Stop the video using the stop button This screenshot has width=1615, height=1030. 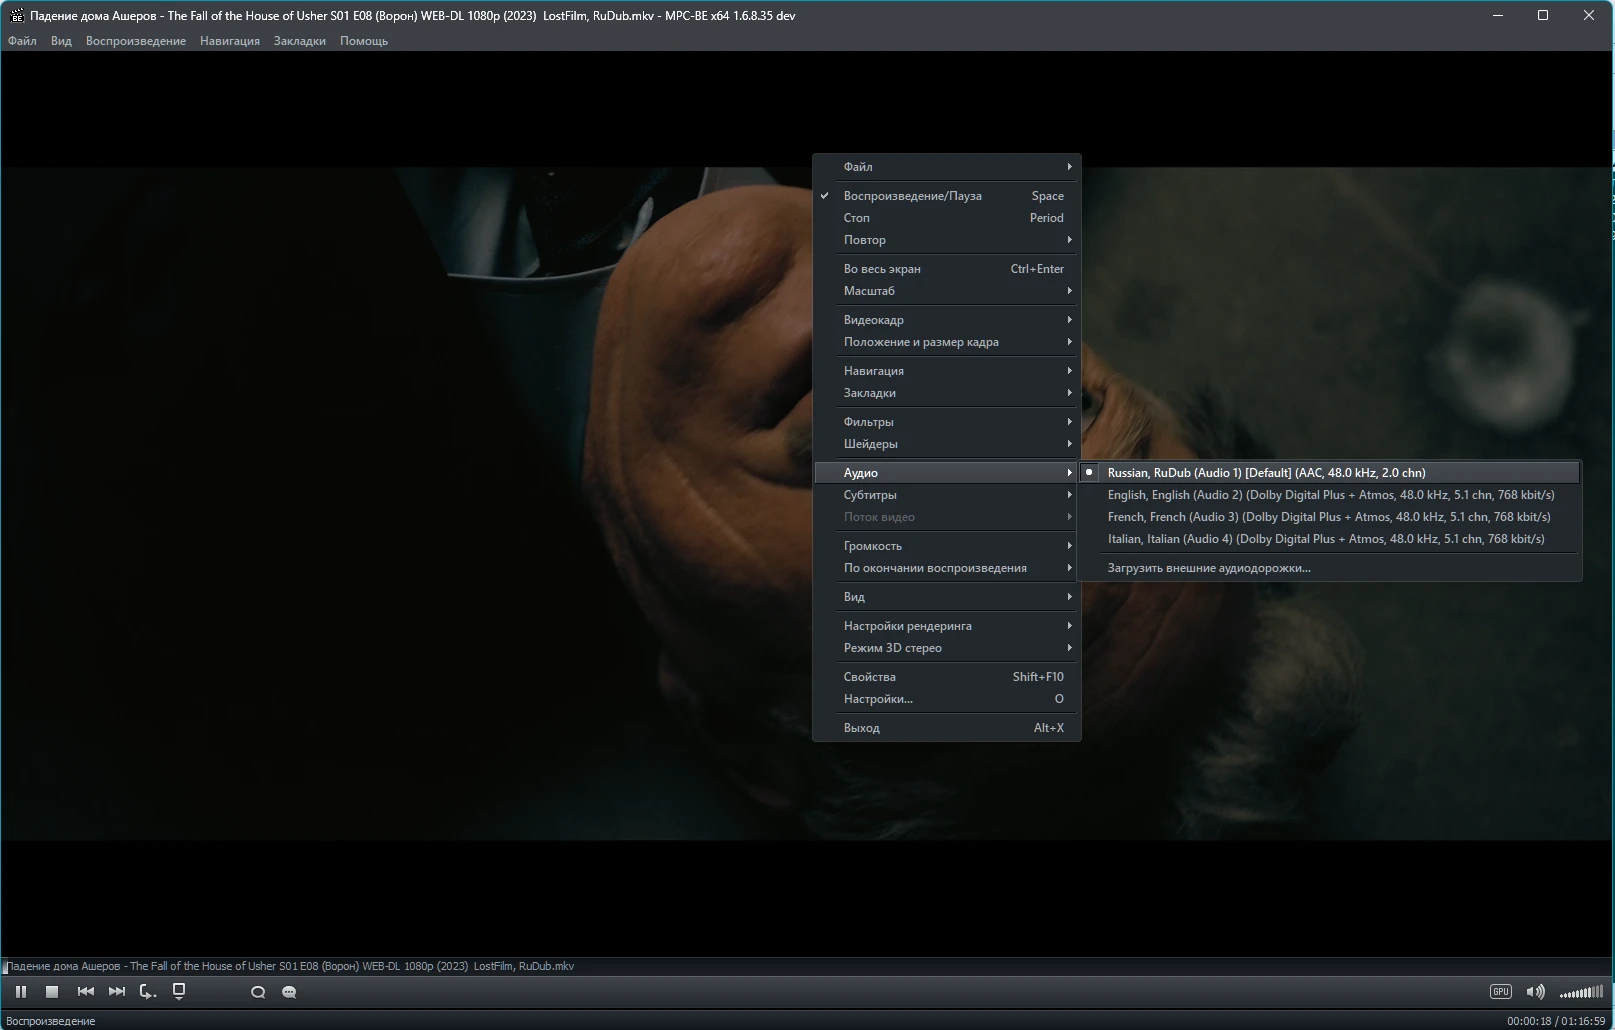pos(52,992)
